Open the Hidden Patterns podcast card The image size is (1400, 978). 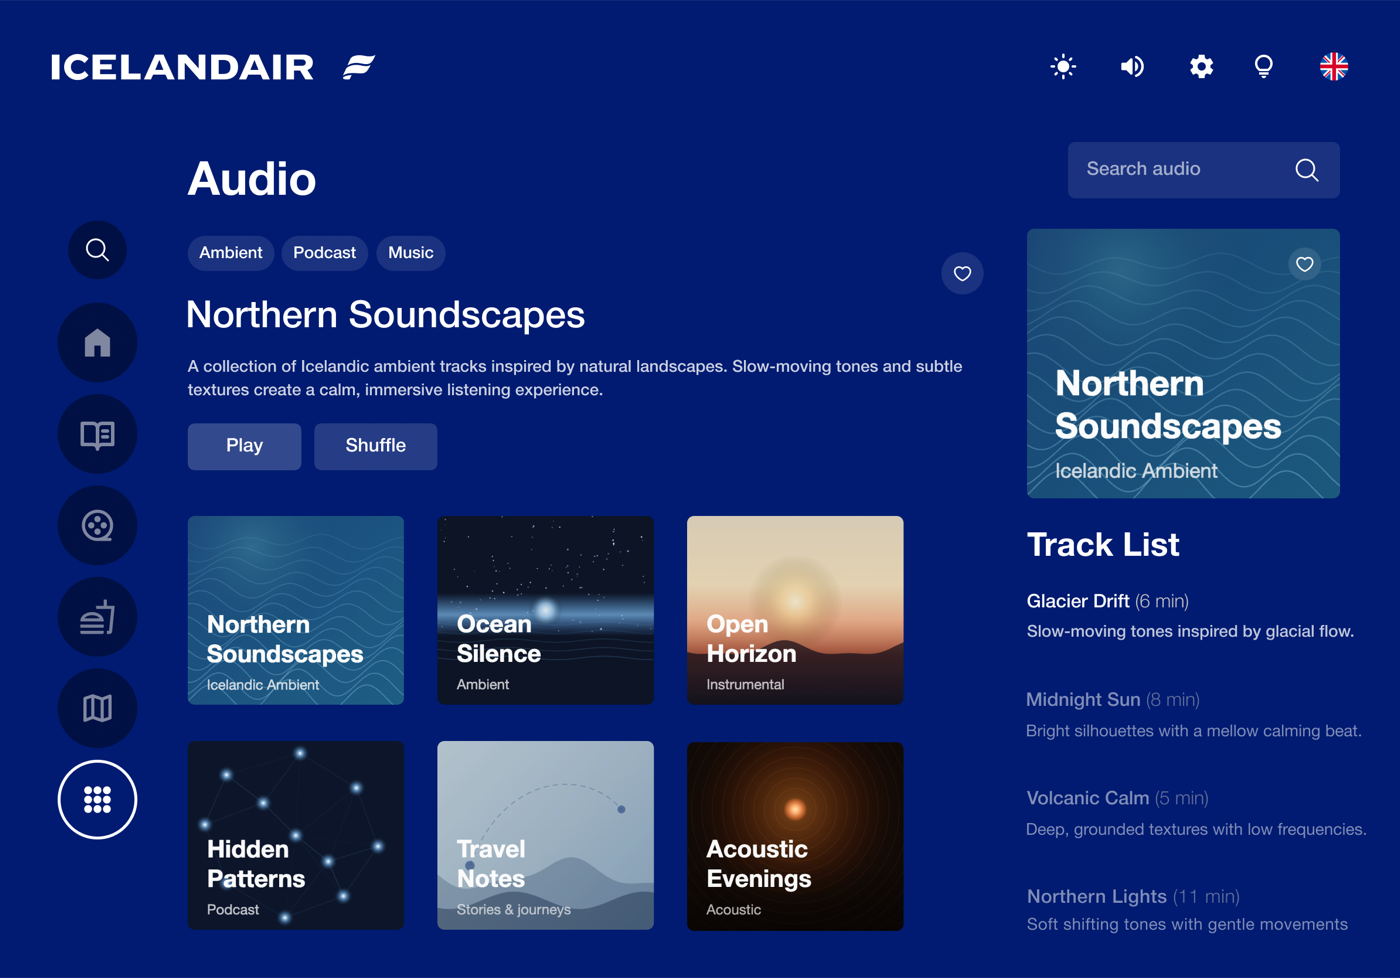tap(296, 836)
